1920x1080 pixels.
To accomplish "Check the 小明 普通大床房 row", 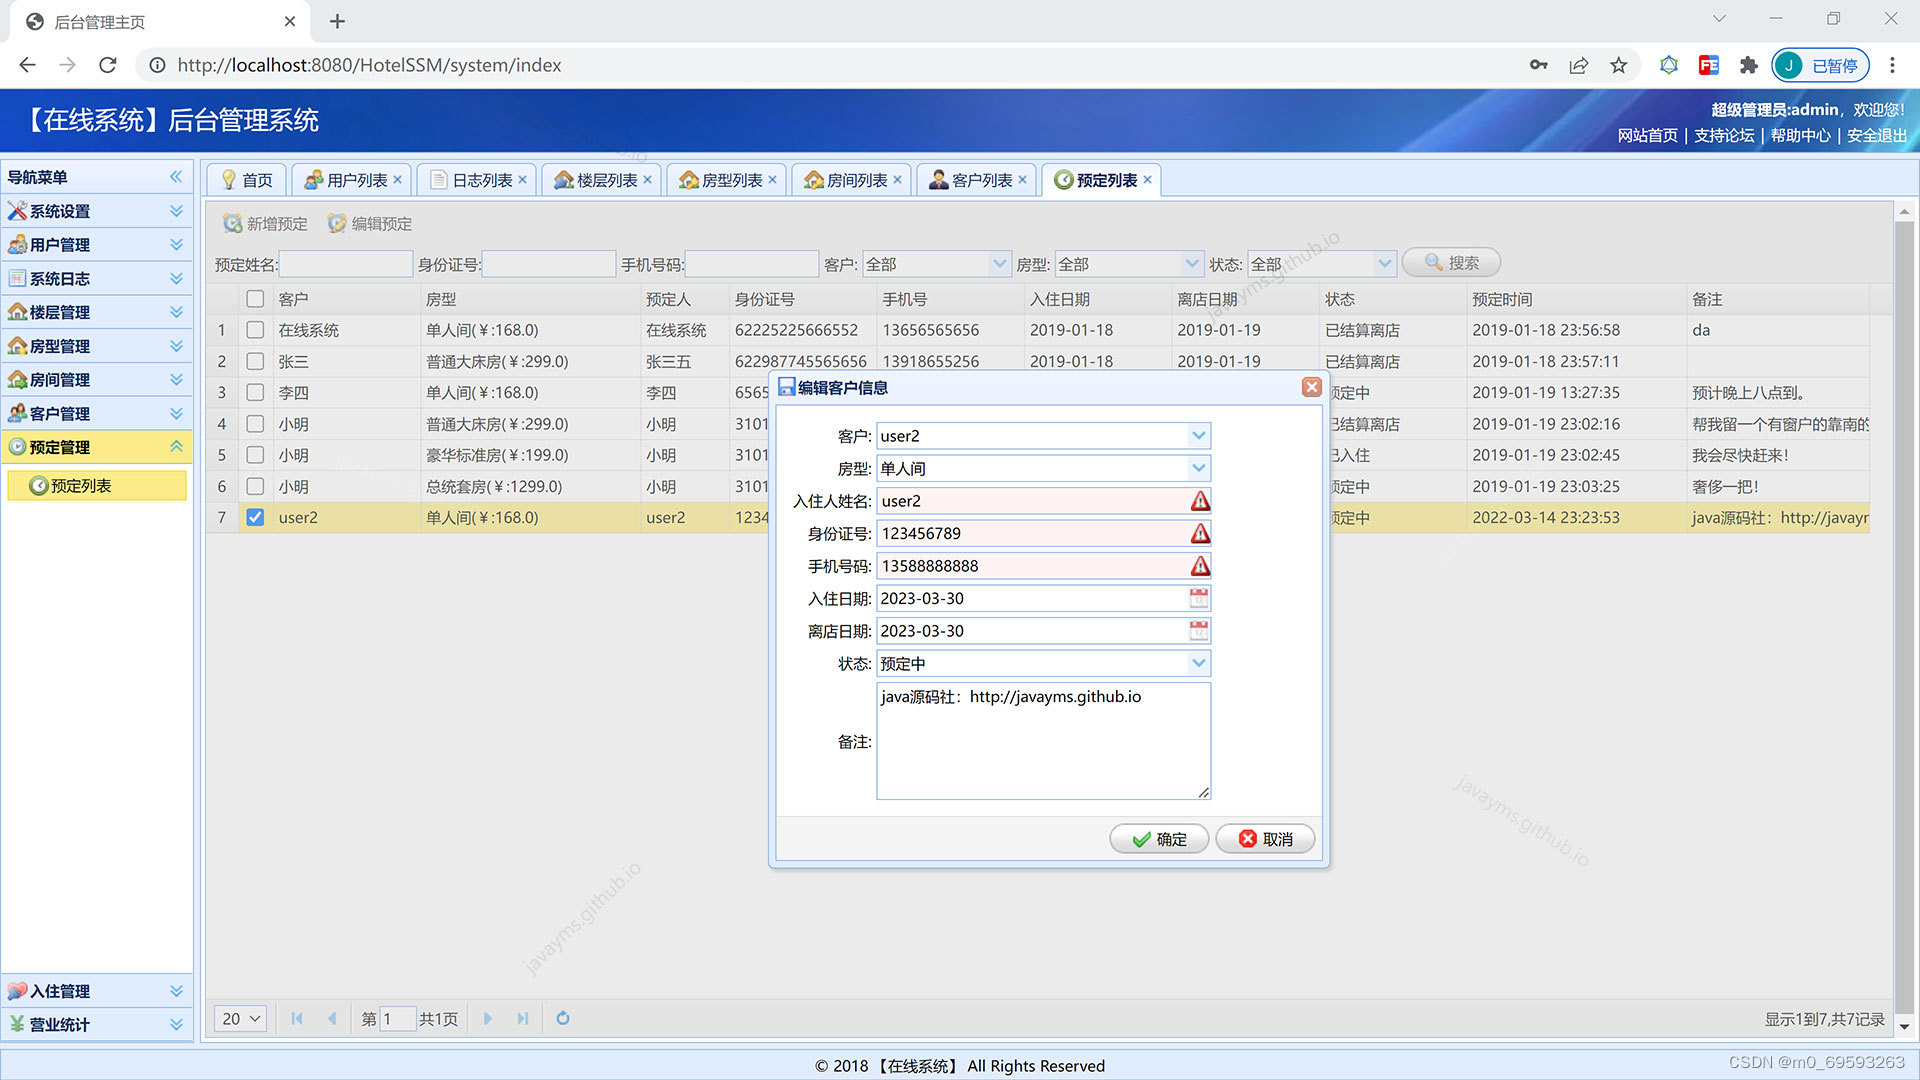I will (x=255, y=424).
